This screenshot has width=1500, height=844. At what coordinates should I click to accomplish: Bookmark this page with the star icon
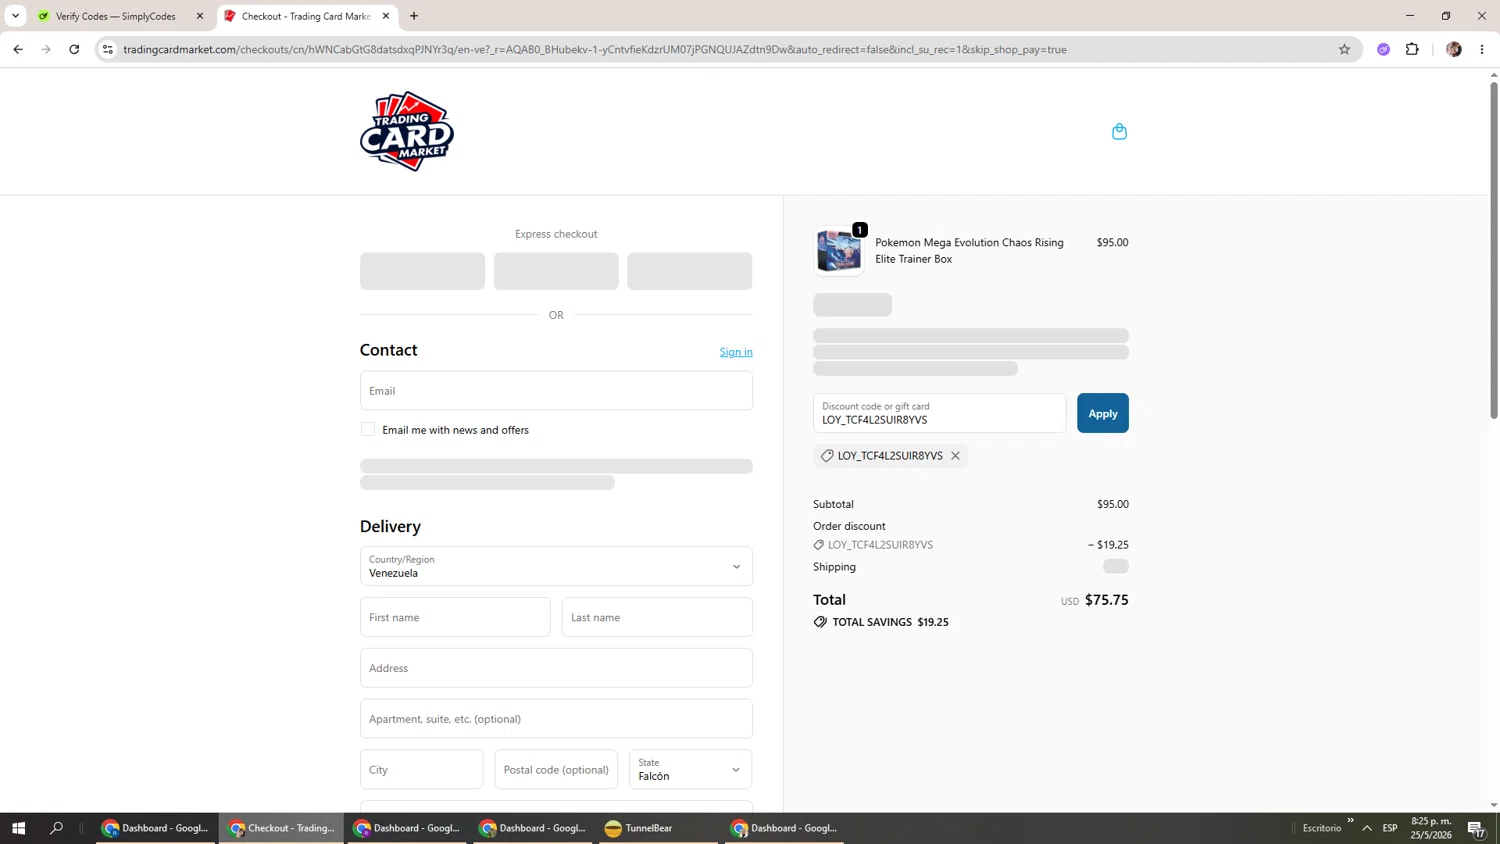coord(1344,49)
